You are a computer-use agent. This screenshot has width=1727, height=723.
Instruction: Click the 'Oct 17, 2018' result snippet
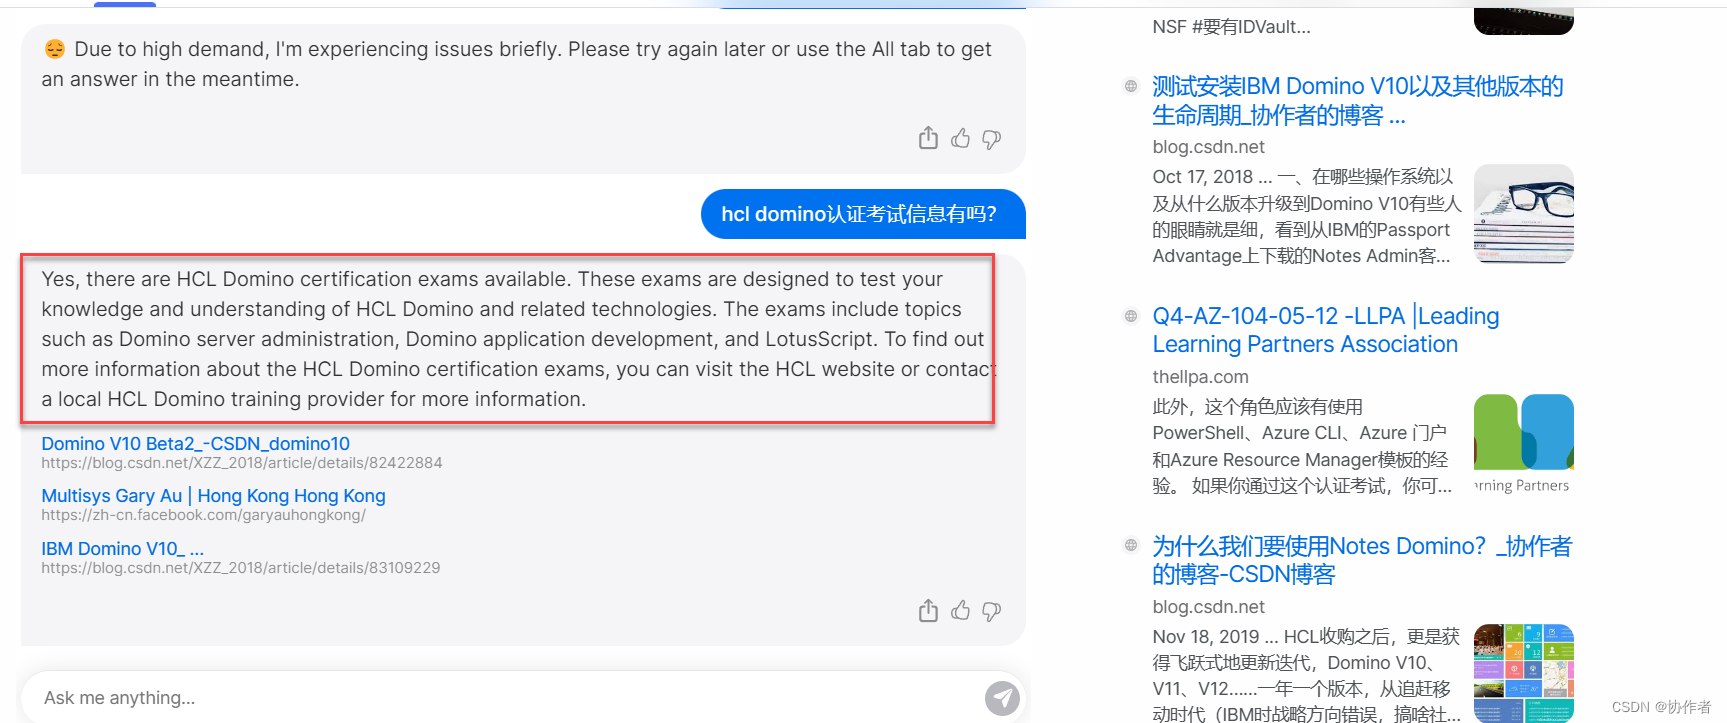click(1306, 216)
